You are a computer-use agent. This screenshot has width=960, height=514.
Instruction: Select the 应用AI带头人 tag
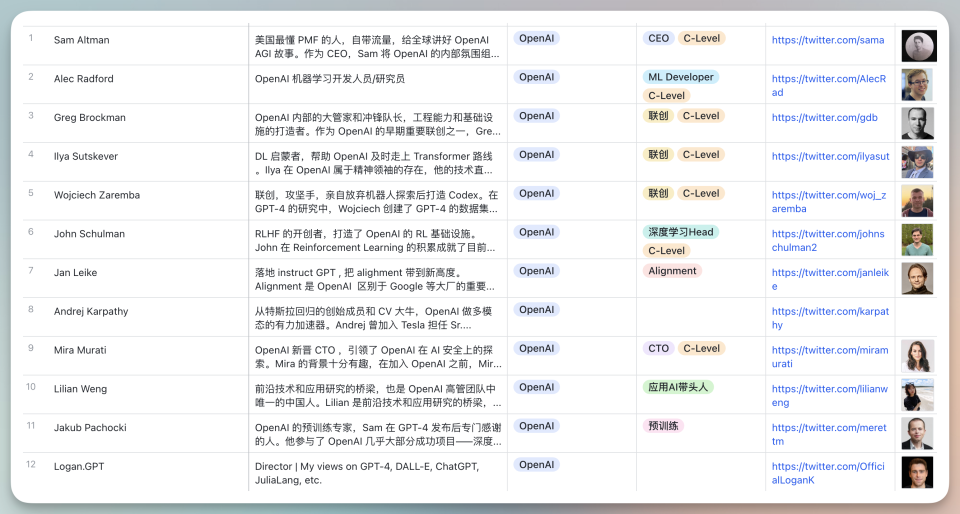(678, 387)
